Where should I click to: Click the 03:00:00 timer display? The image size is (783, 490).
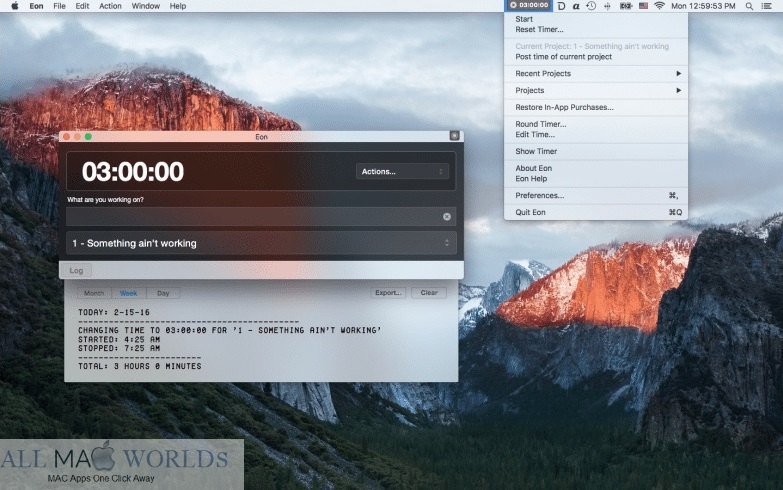(133, 171)
